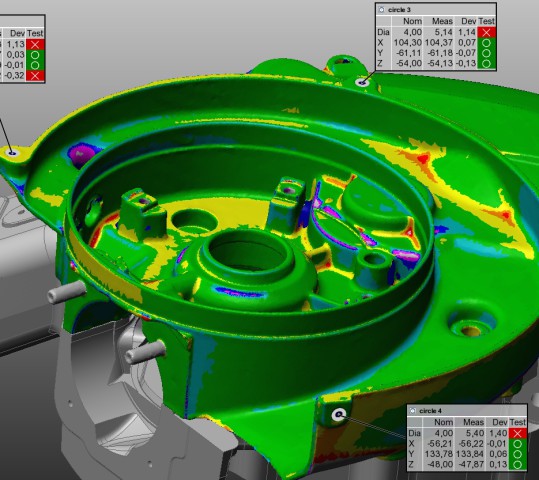This screenshot has height=480, width=539.
Task: Click the measured diameter 5,14 in circle 3
Action: (445, 32)
